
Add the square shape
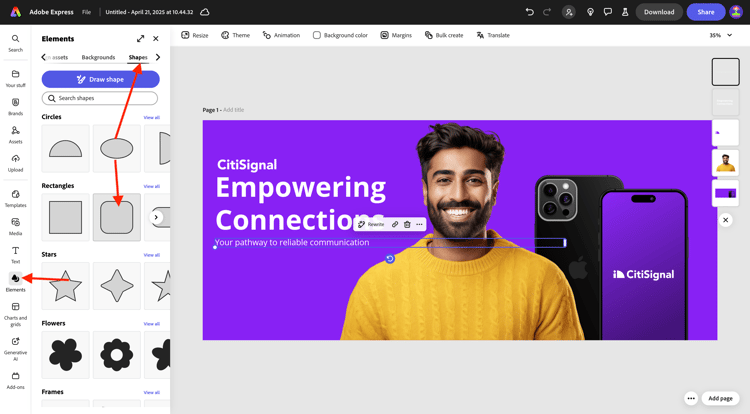point(66,217)
